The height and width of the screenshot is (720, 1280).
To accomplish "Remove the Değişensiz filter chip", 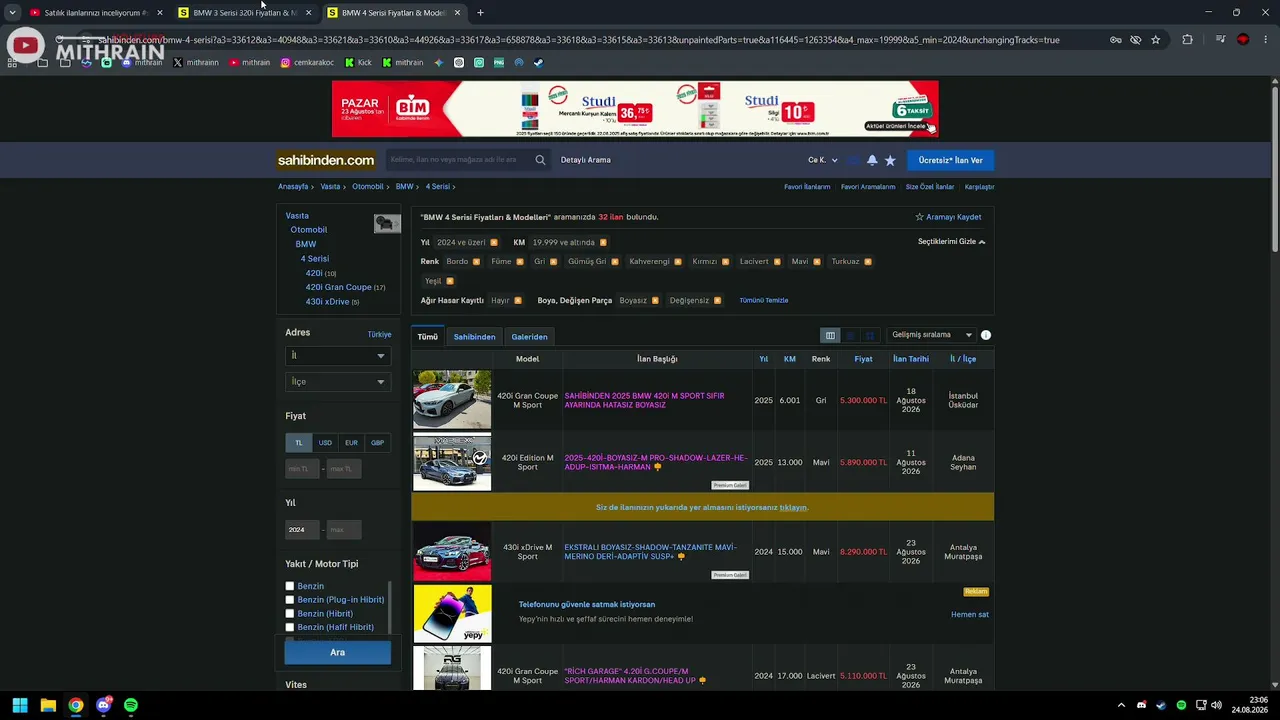I will point(718,300).
